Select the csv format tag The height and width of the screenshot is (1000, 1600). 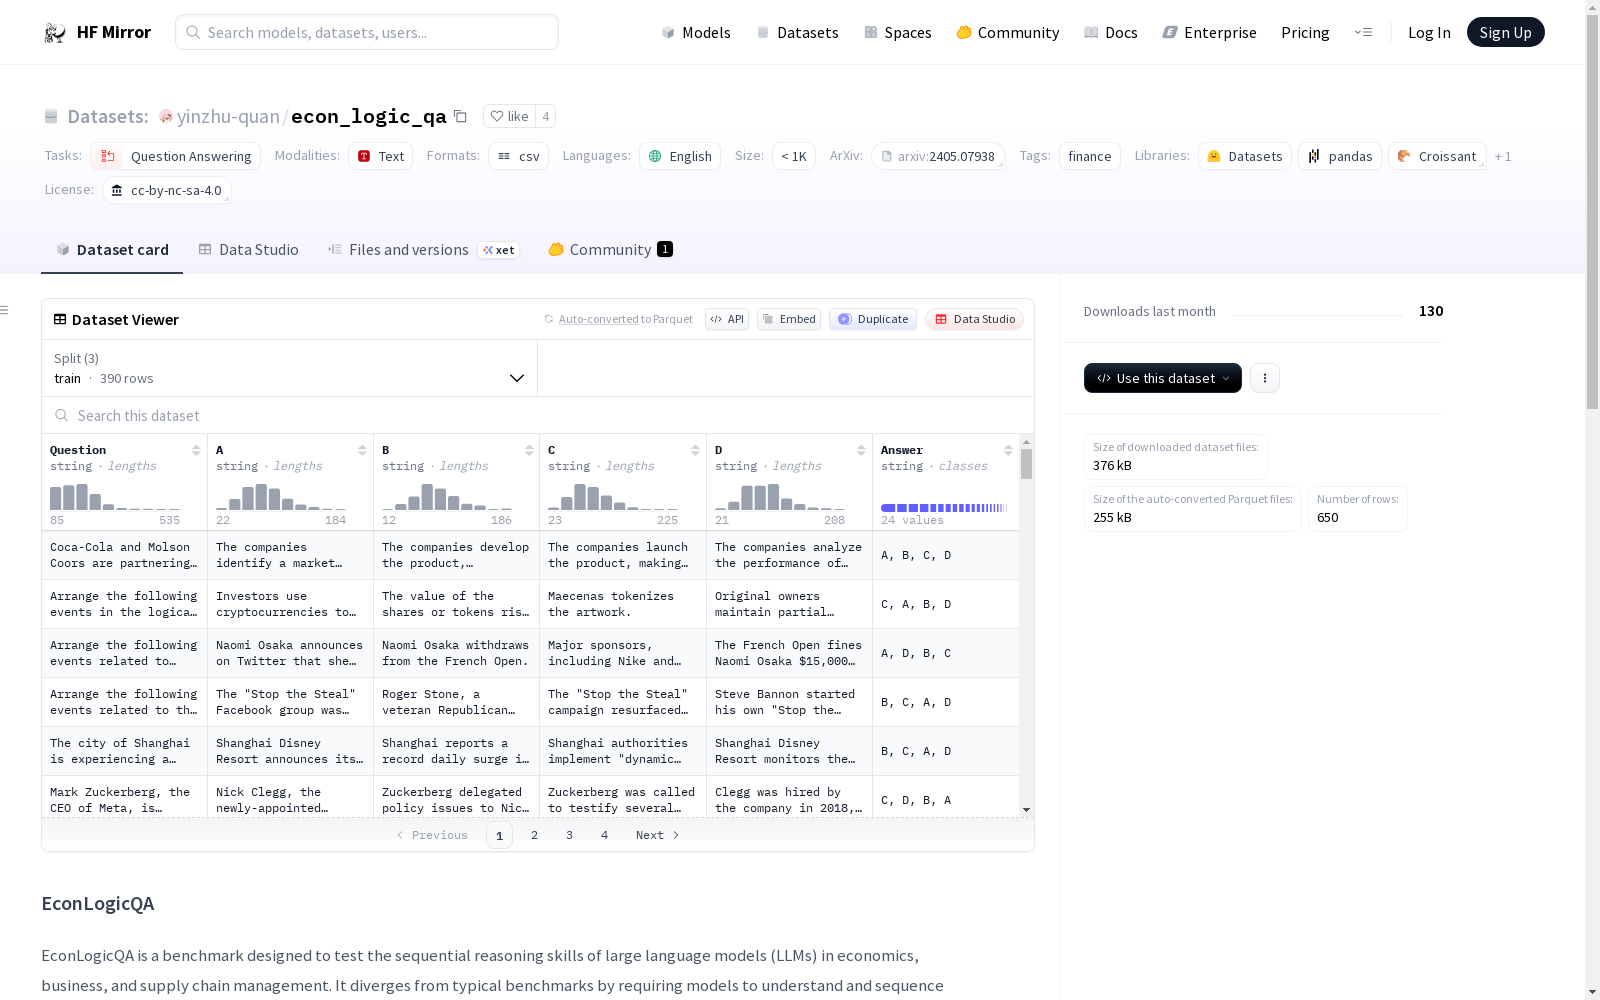pyautogui.click(x=519, y=156)
